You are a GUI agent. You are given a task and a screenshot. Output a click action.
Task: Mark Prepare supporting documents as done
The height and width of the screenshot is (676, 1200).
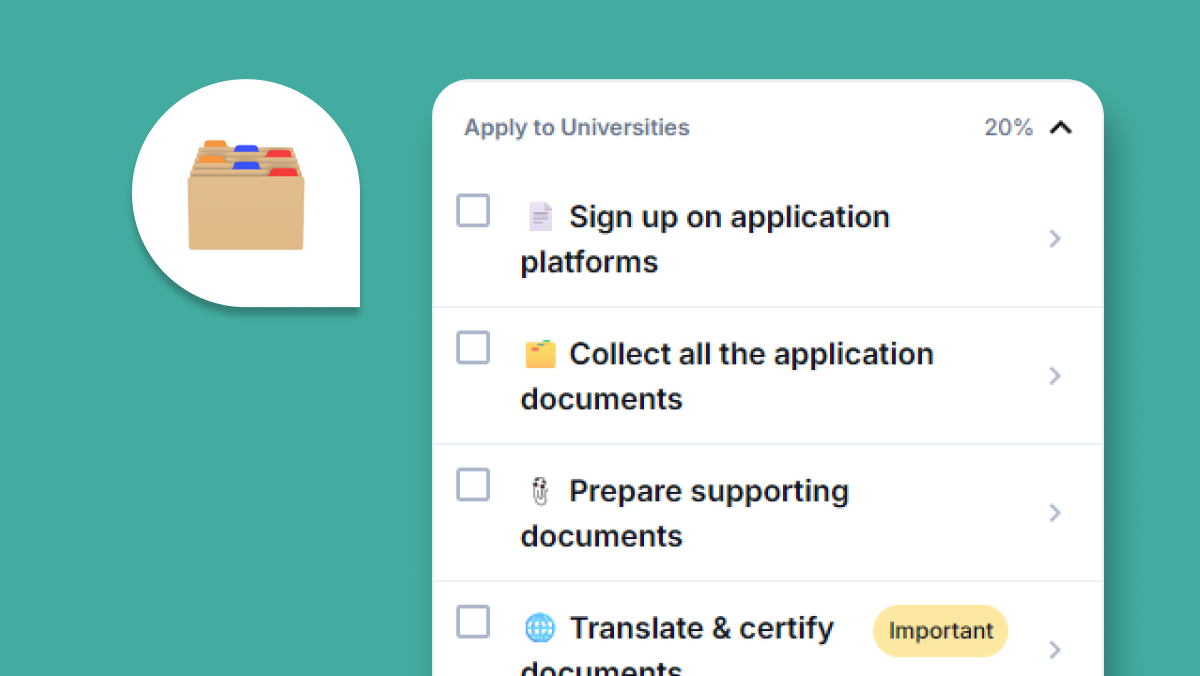[473, 485]
